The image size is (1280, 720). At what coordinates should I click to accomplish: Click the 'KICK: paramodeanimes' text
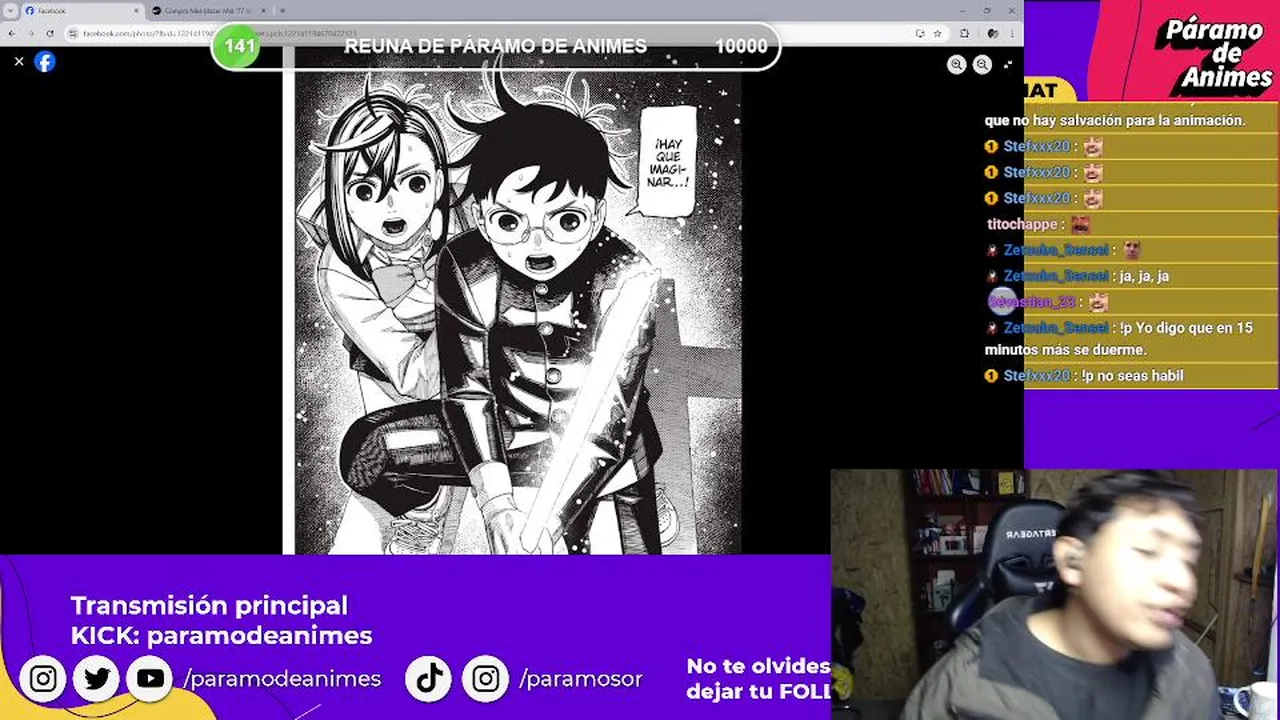(x=221, y=635)
